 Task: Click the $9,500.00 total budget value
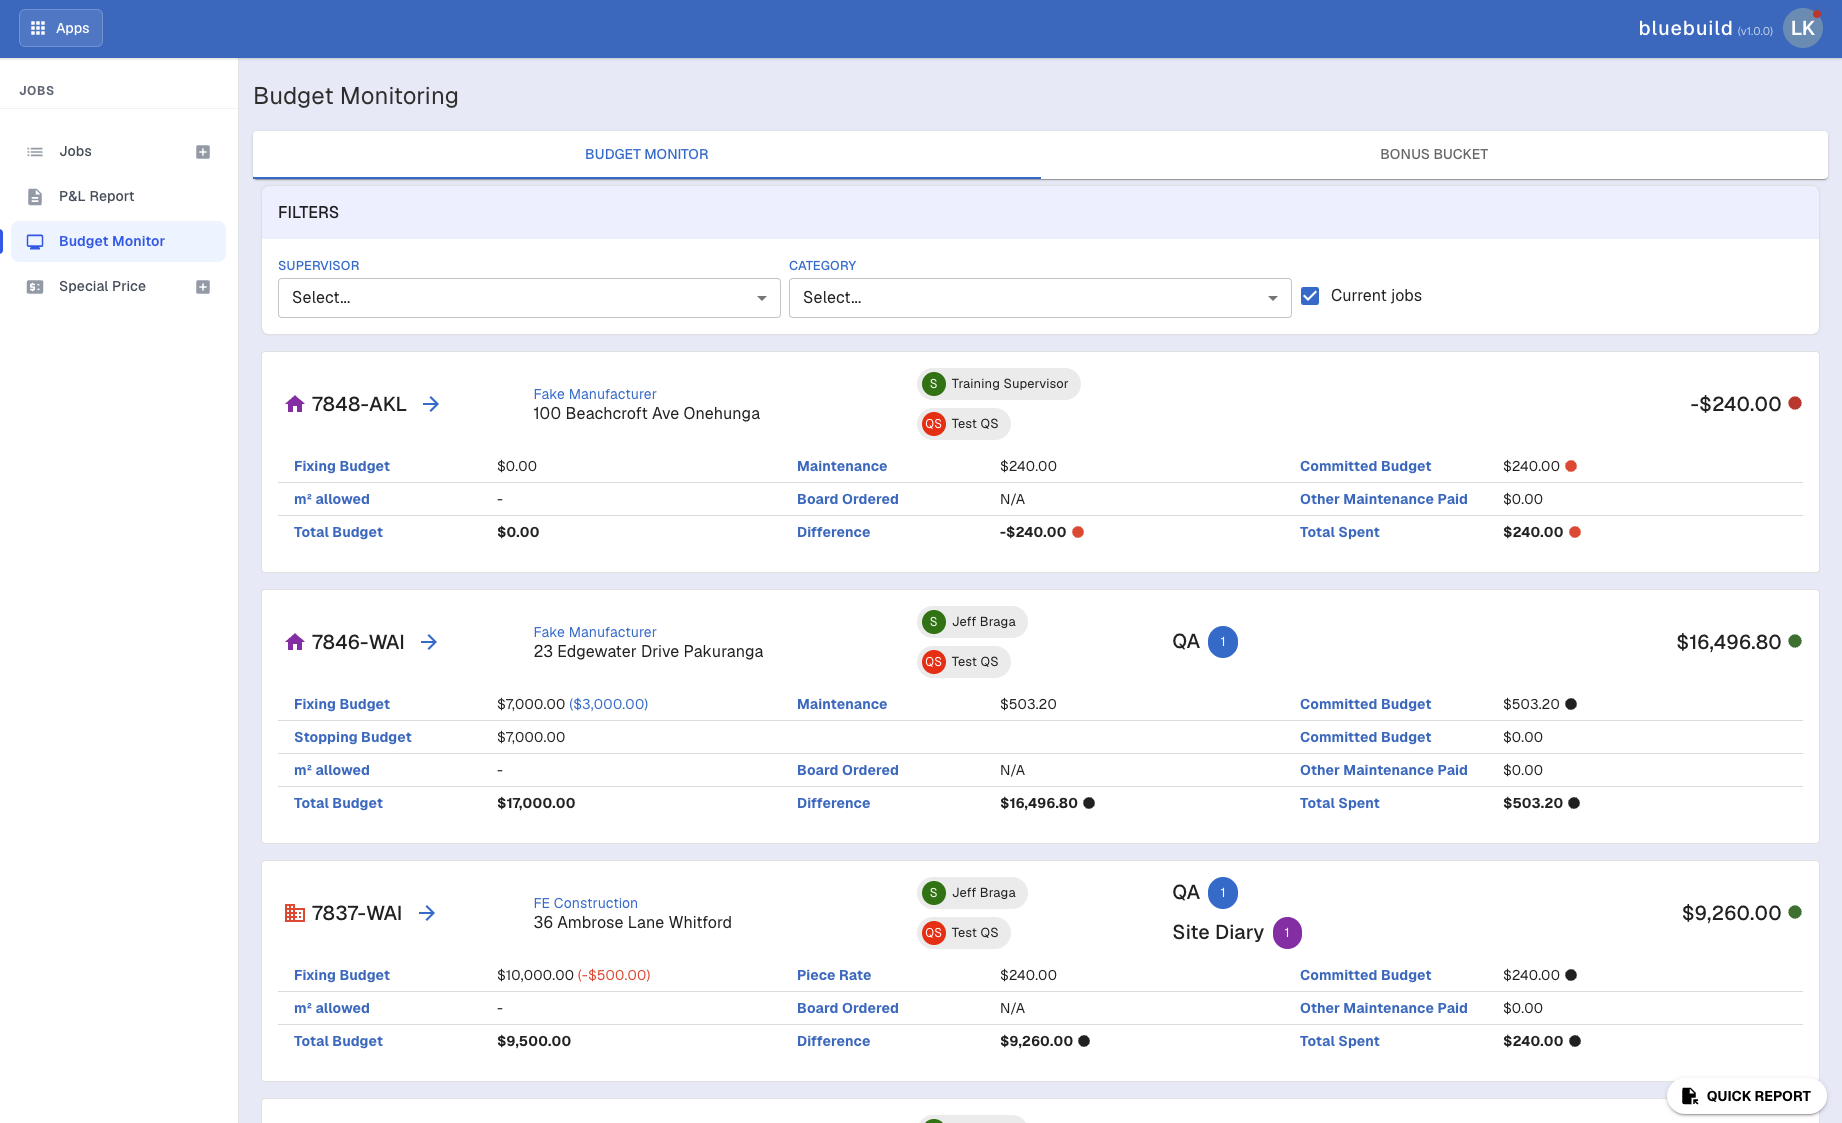click(534, 1041)
